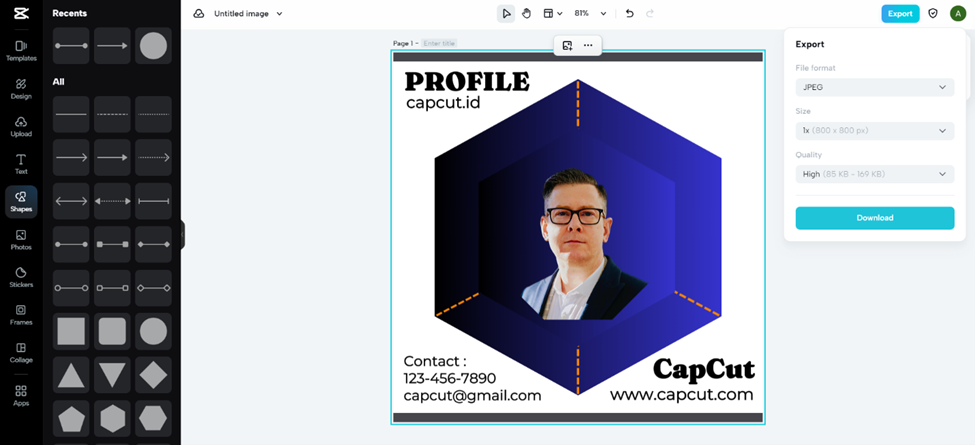Pick the recent dot-ended line shape

(x=71, y=46)
